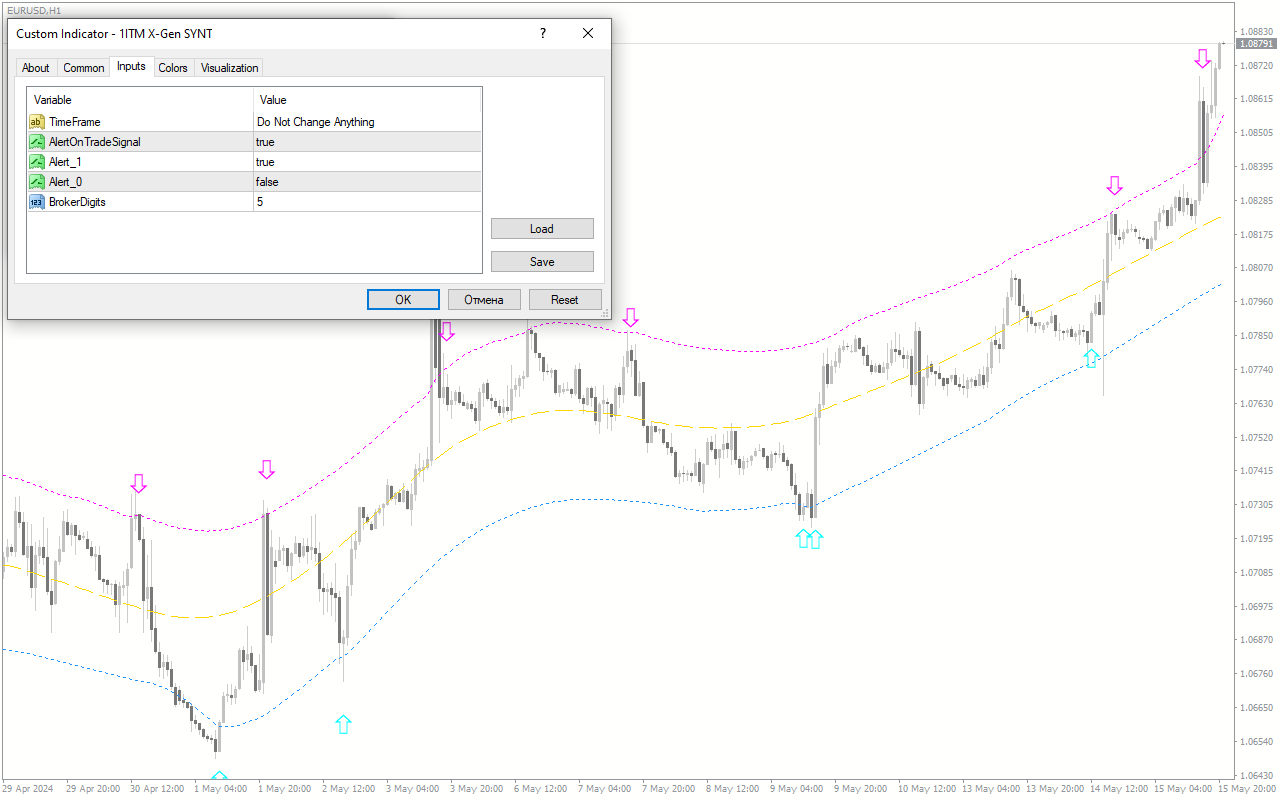The image size is (1280, 800).
Task: Save the indicator inputs
Action: pyautogui.click(x=542, y=261)
